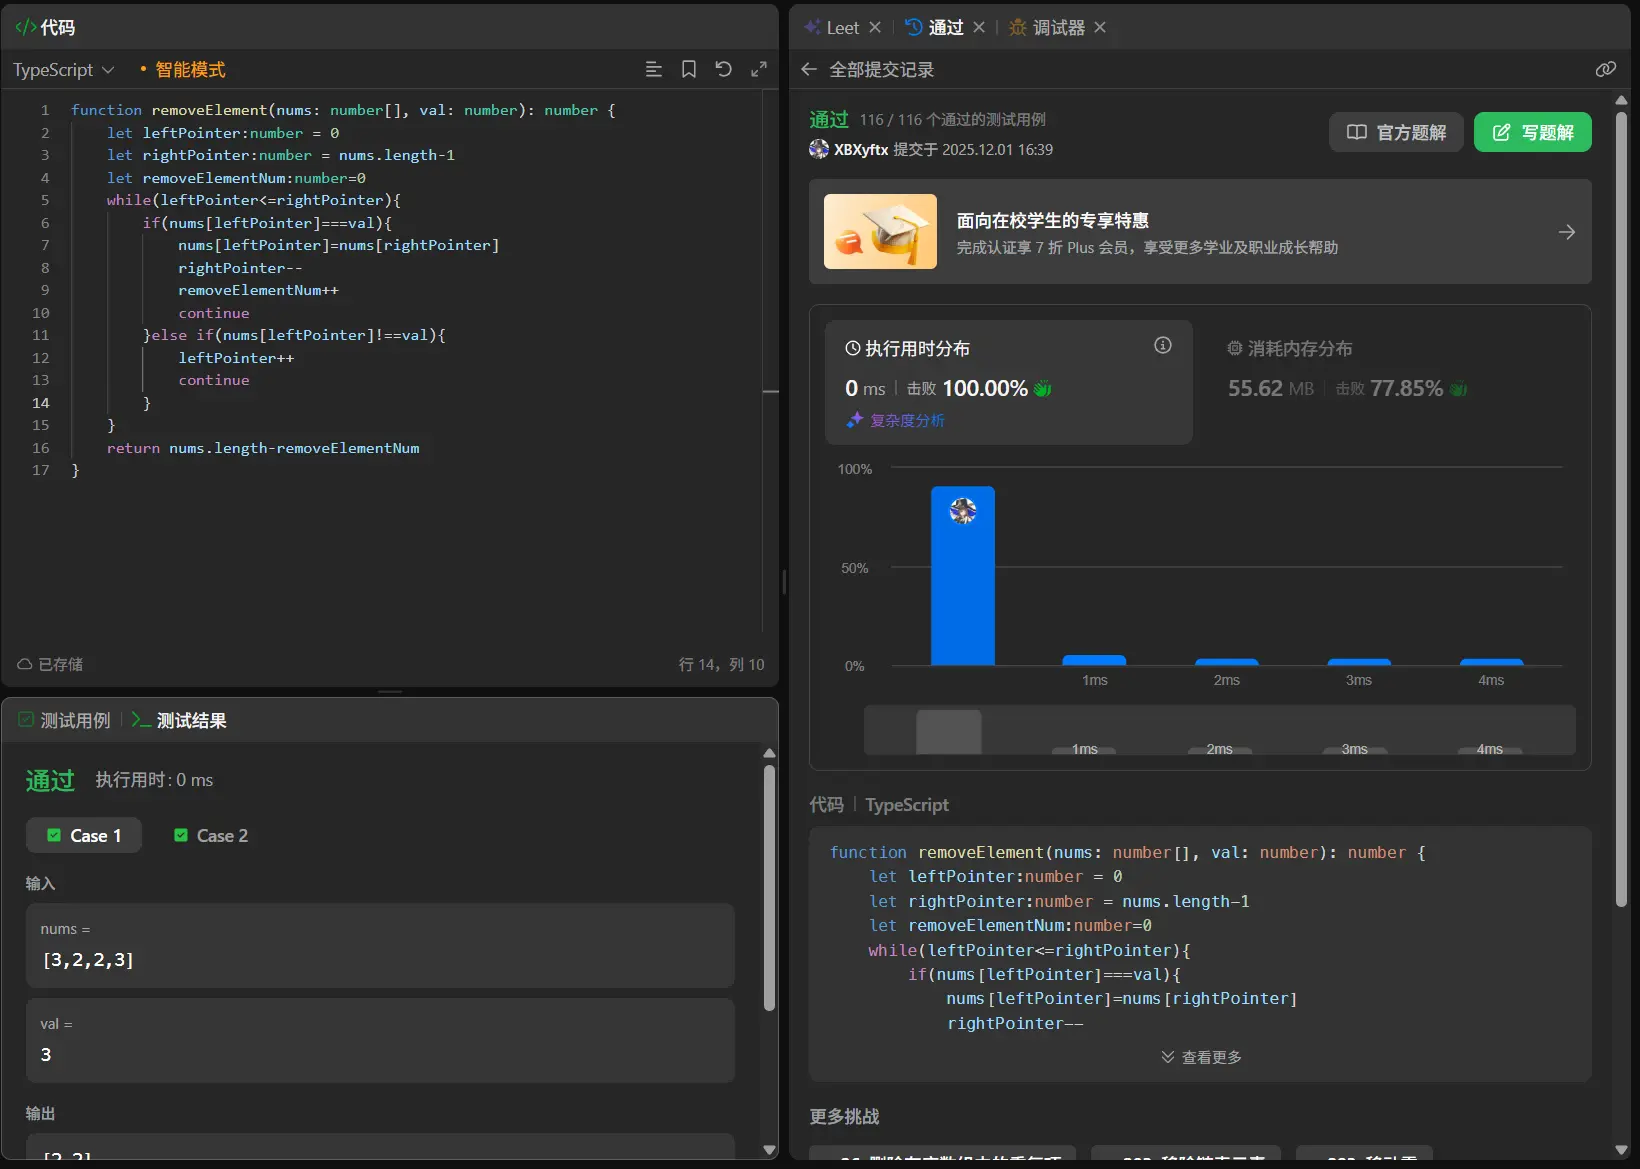Screen dimensions: 1640x1169
Task: Open the student discount banner arrow
Action: (1566, 232)
